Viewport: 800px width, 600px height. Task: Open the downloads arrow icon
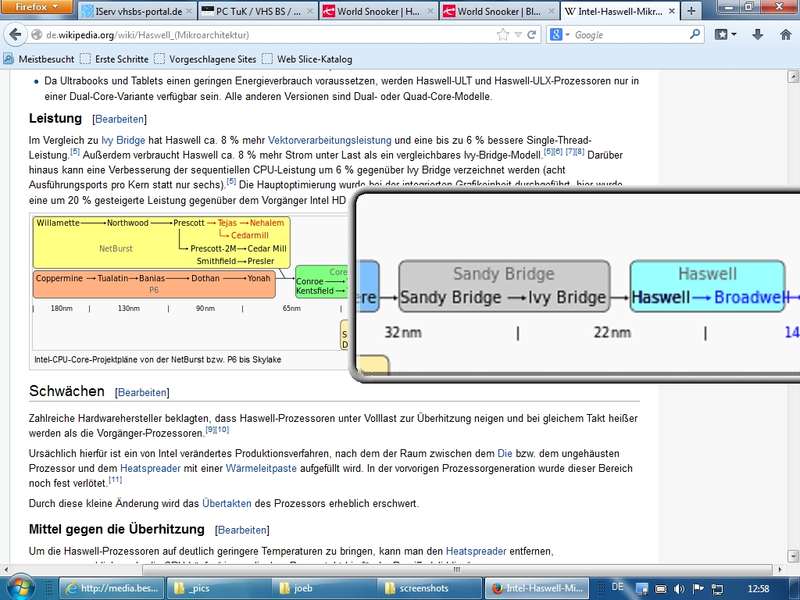[x=757, y=35]
